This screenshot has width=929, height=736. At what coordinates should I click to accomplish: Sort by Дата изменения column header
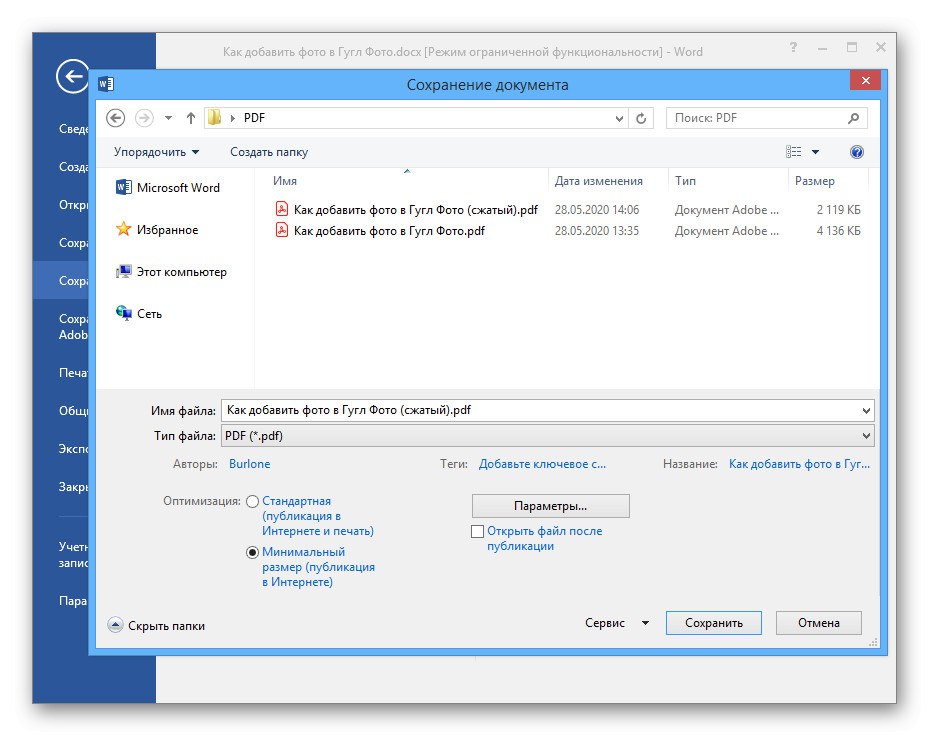pos(598,181)
